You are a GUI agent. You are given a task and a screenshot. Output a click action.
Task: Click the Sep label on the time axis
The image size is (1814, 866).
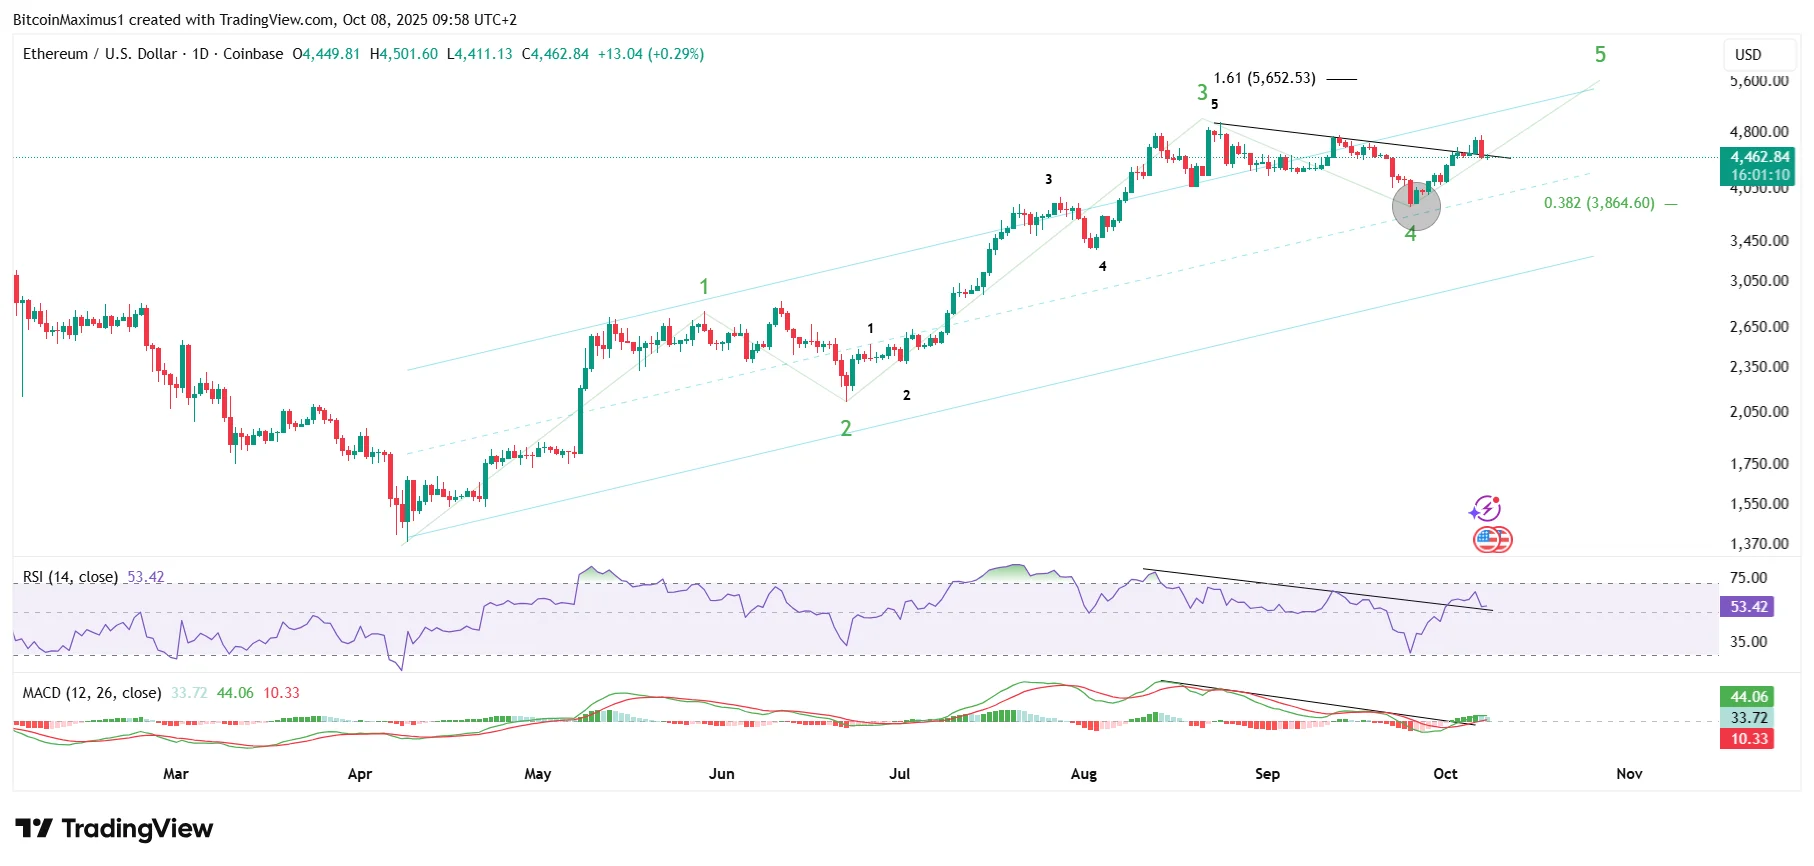pyautogui.click(x=1268, y=774)
